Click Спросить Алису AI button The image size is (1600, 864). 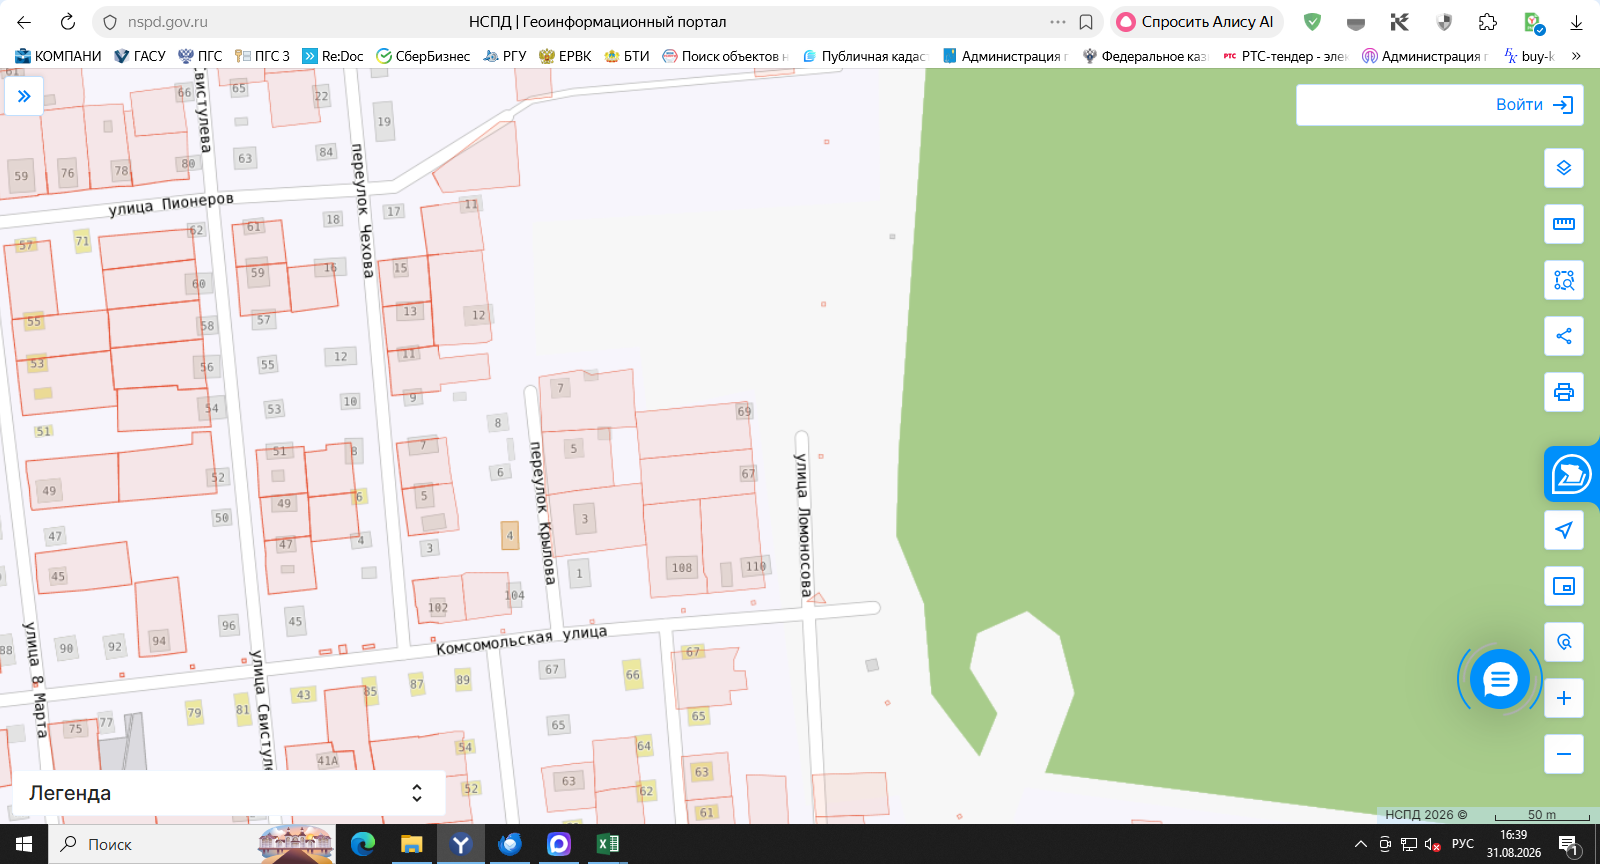[1196, 22]
